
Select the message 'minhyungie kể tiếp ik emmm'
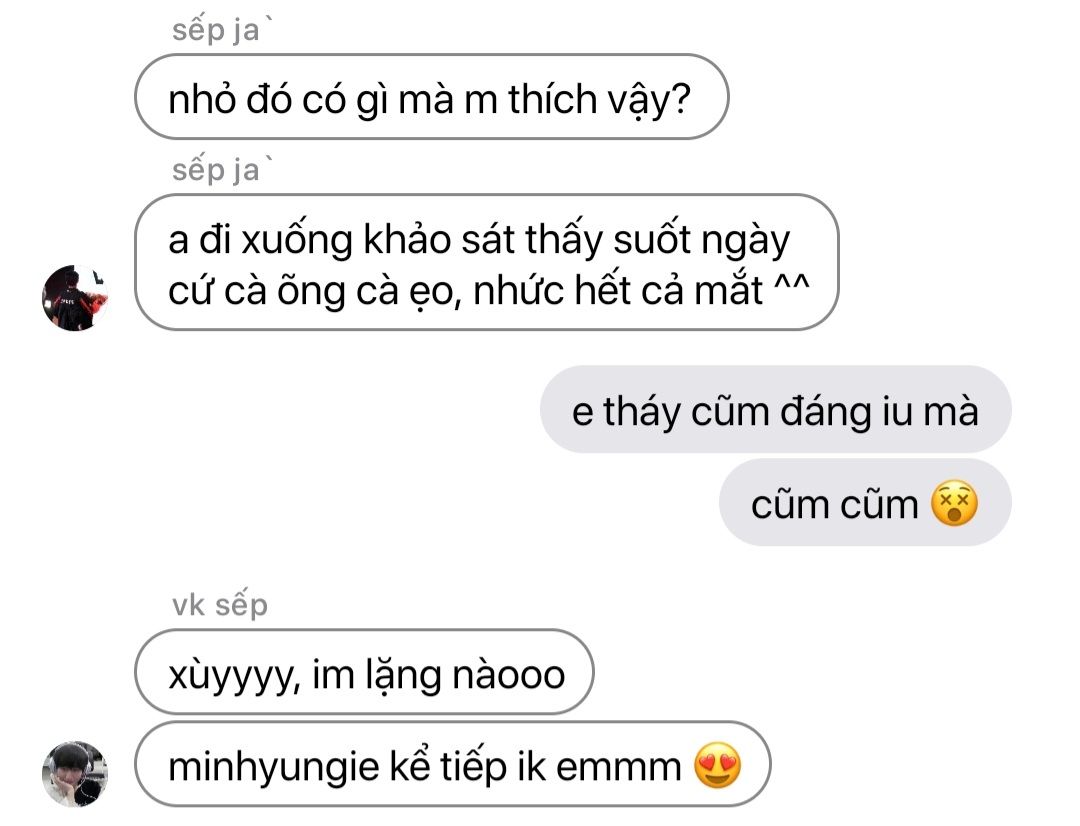click(453, 764)
